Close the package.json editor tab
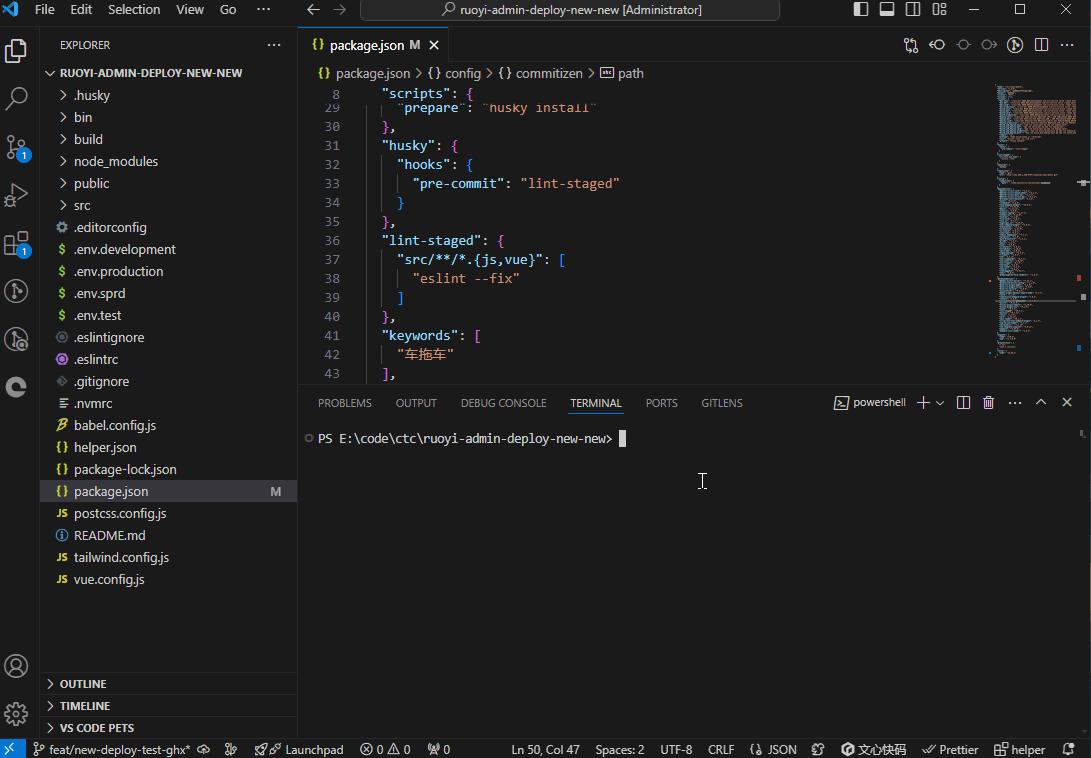This screenshot has height=758, width=1091. coord(434,45)
